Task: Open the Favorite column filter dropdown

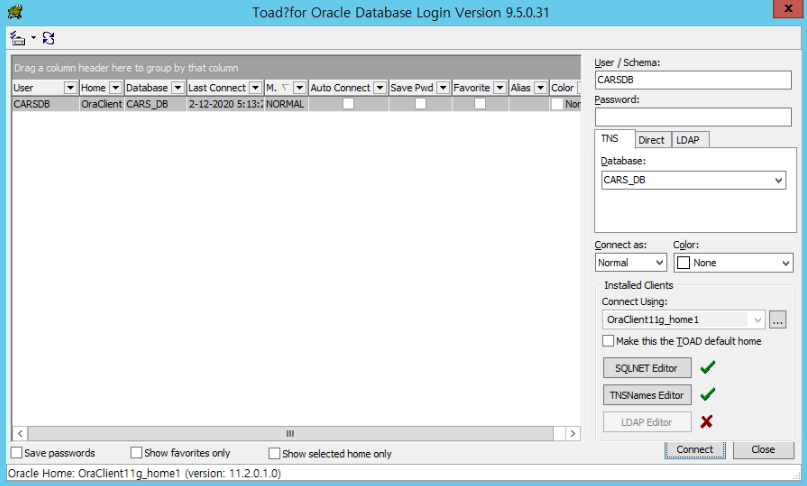Action: (500, 88)
